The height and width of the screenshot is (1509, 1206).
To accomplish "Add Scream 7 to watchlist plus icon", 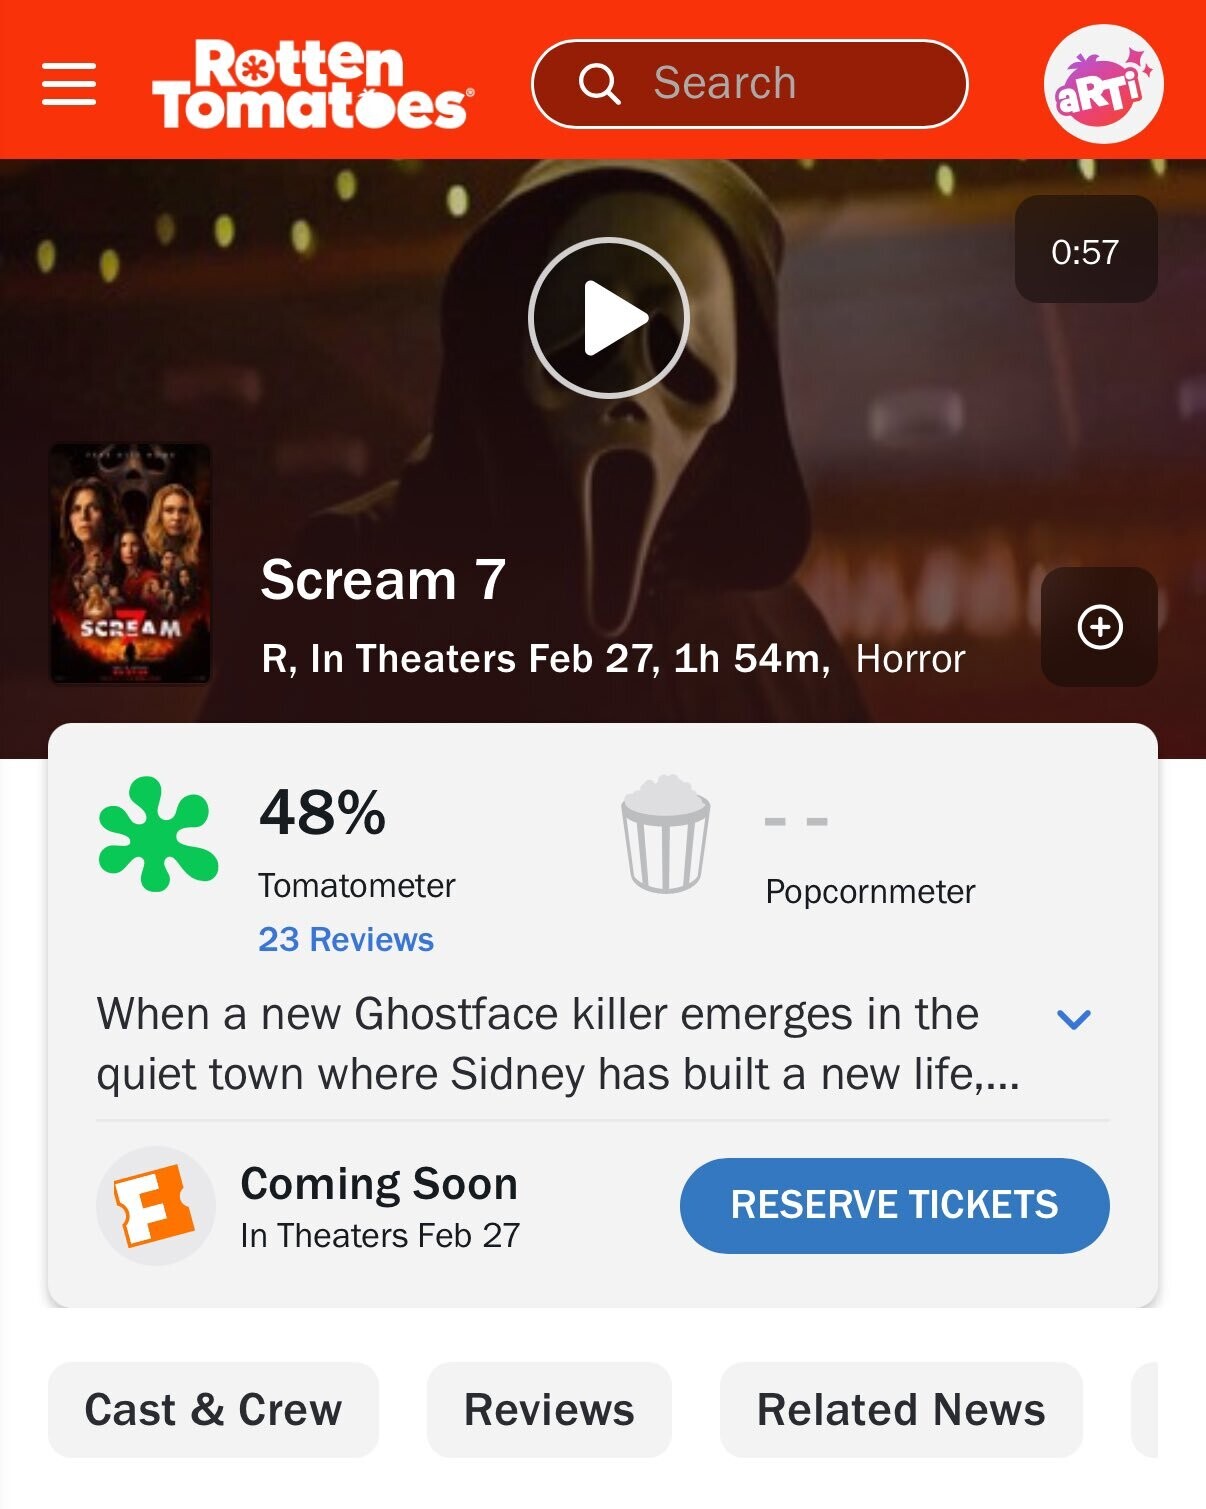I will click(x=1099, y=627).
